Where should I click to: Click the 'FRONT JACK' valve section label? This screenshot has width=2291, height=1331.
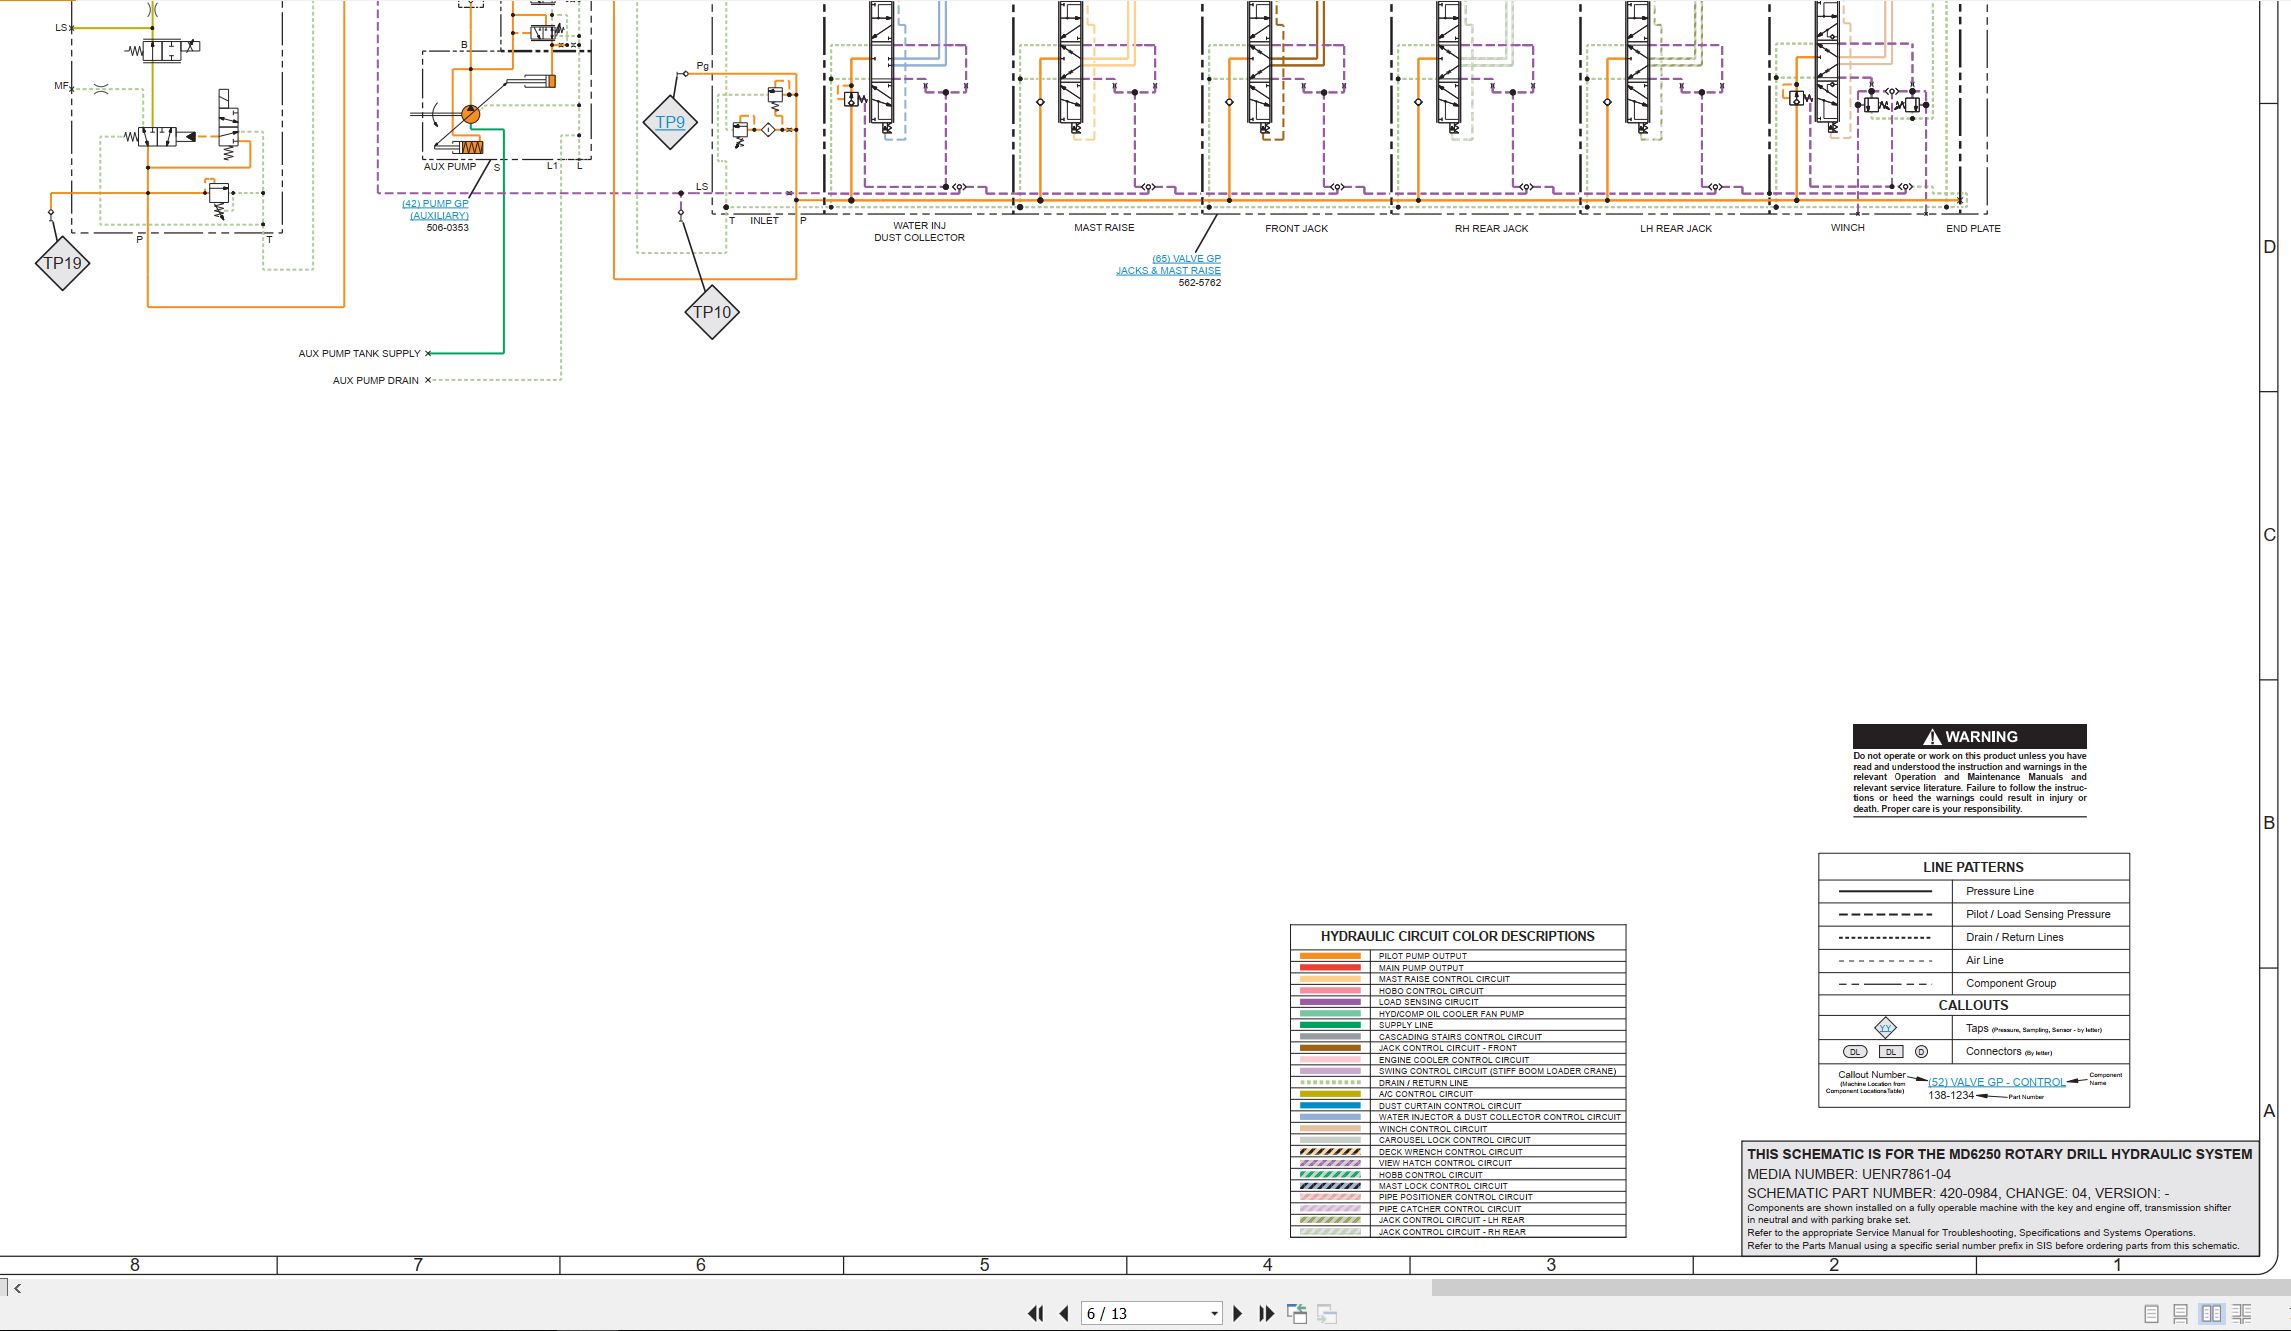click(x=1296, y=229)
